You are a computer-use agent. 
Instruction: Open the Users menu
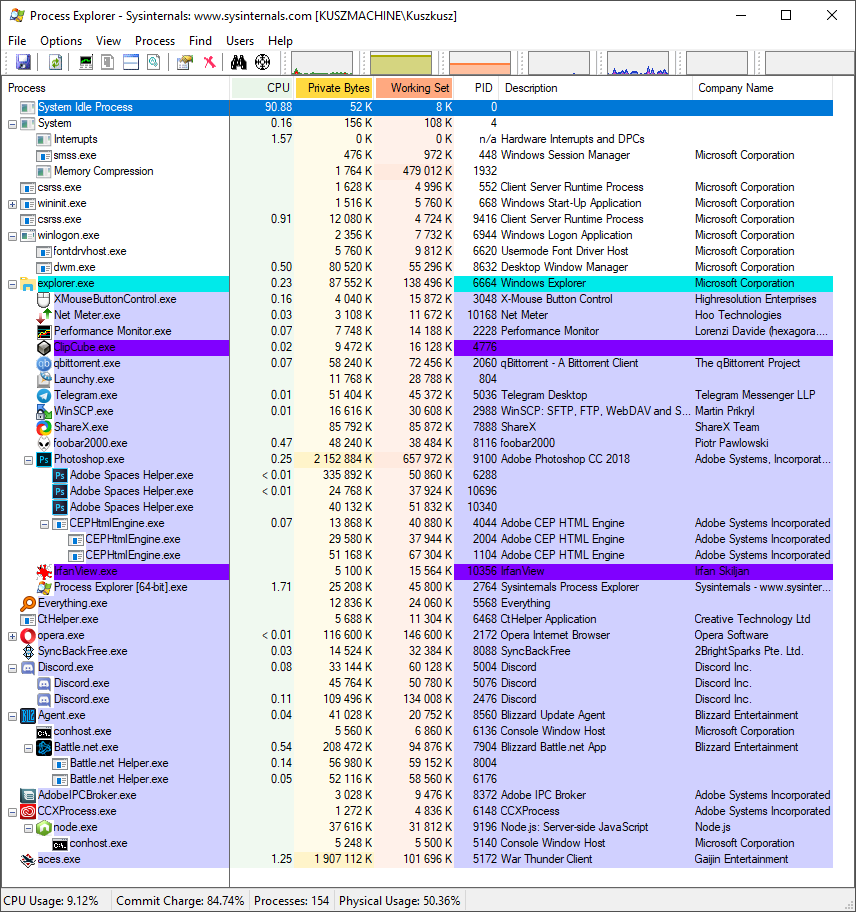coord(240,41)
